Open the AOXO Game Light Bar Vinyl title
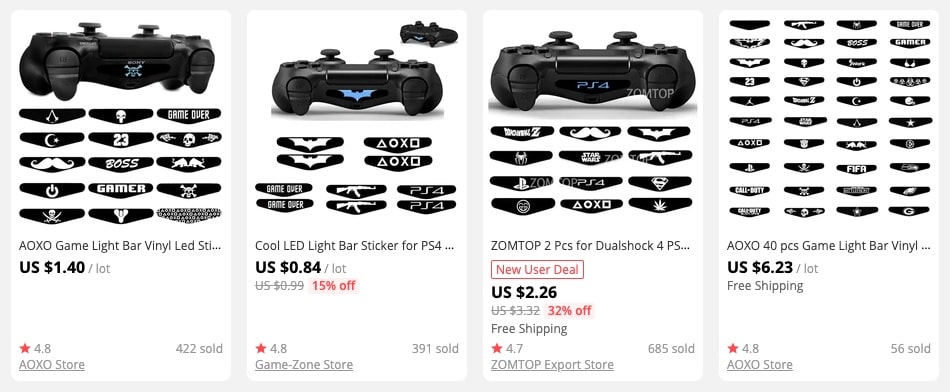This screenshot has height=392, width=950. [120, 246]
